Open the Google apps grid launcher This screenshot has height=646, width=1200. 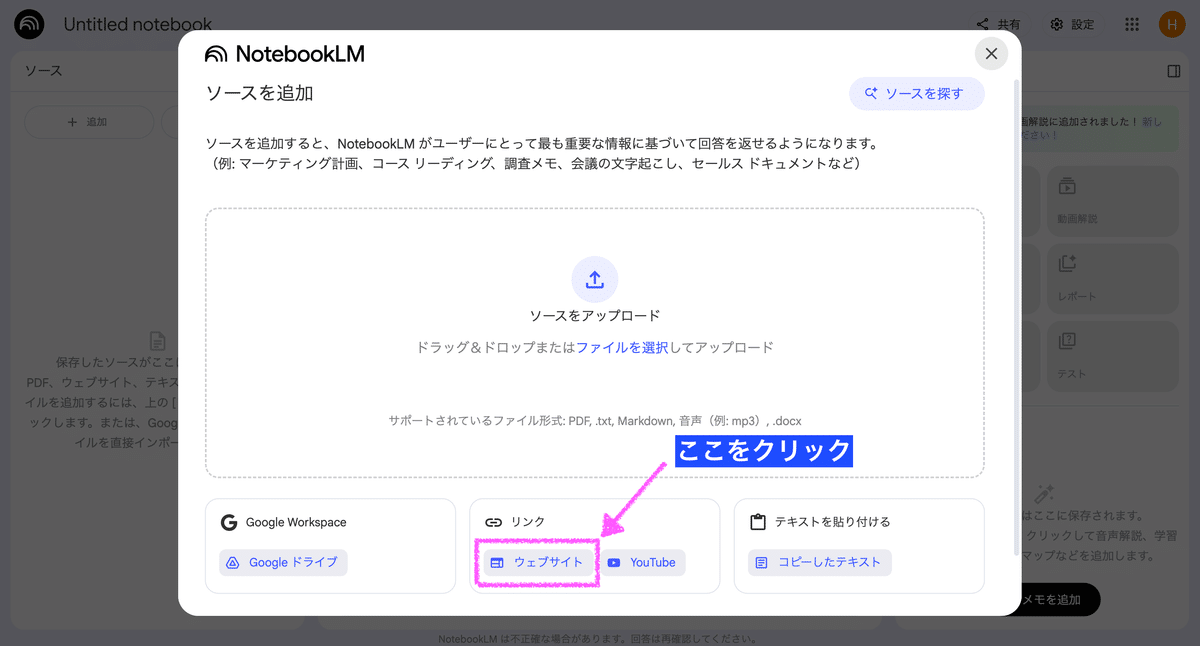pos(1134,23)
